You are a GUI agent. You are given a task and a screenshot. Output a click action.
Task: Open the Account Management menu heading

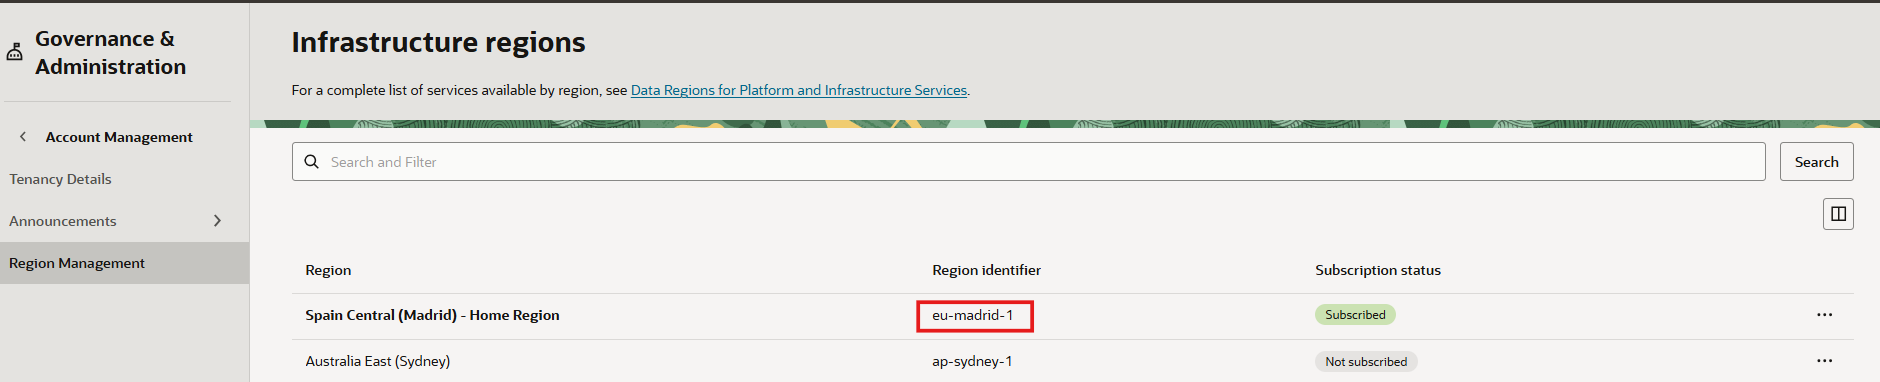coord(119,137)
